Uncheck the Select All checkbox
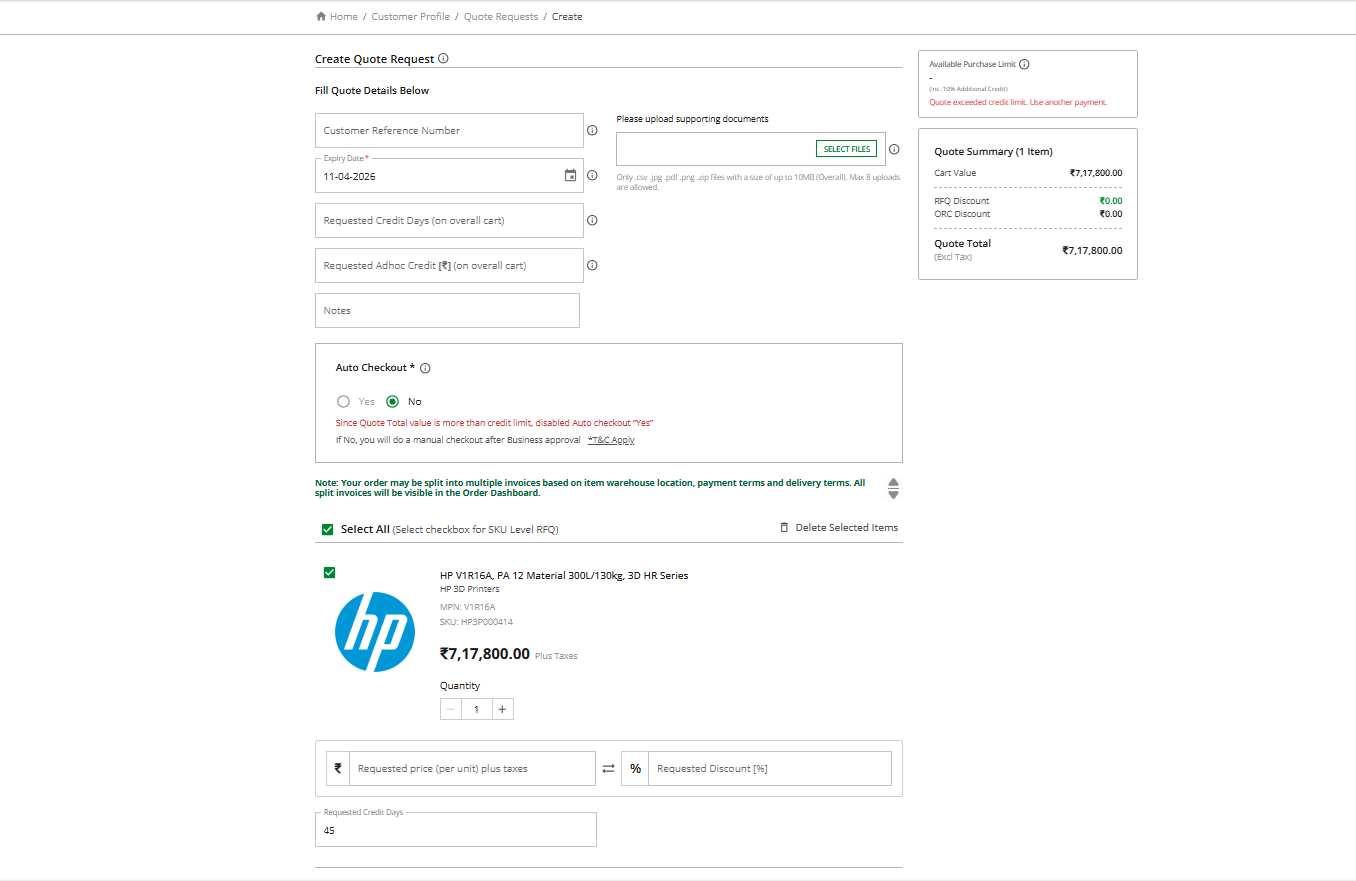 (327, 529)
